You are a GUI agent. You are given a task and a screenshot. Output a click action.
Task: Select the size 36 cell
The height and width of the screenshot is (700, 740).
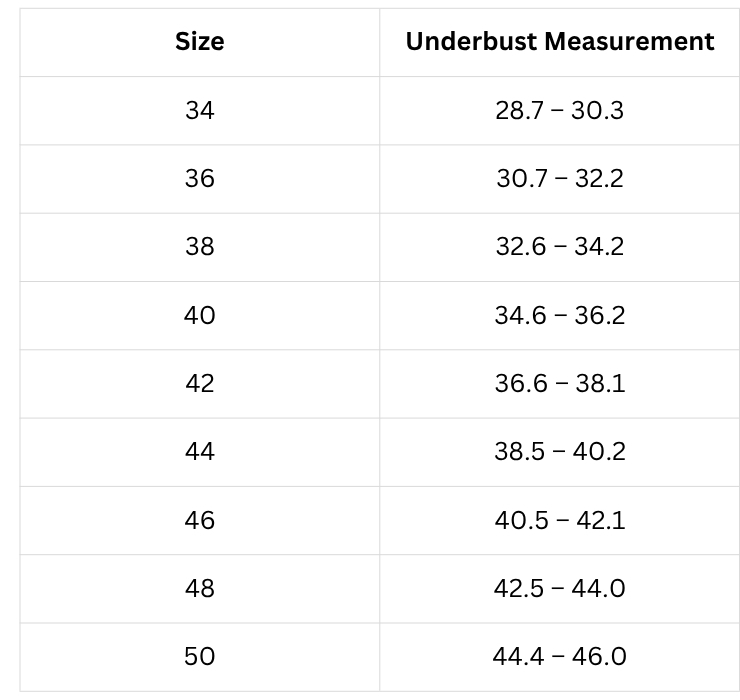(200, 179)
